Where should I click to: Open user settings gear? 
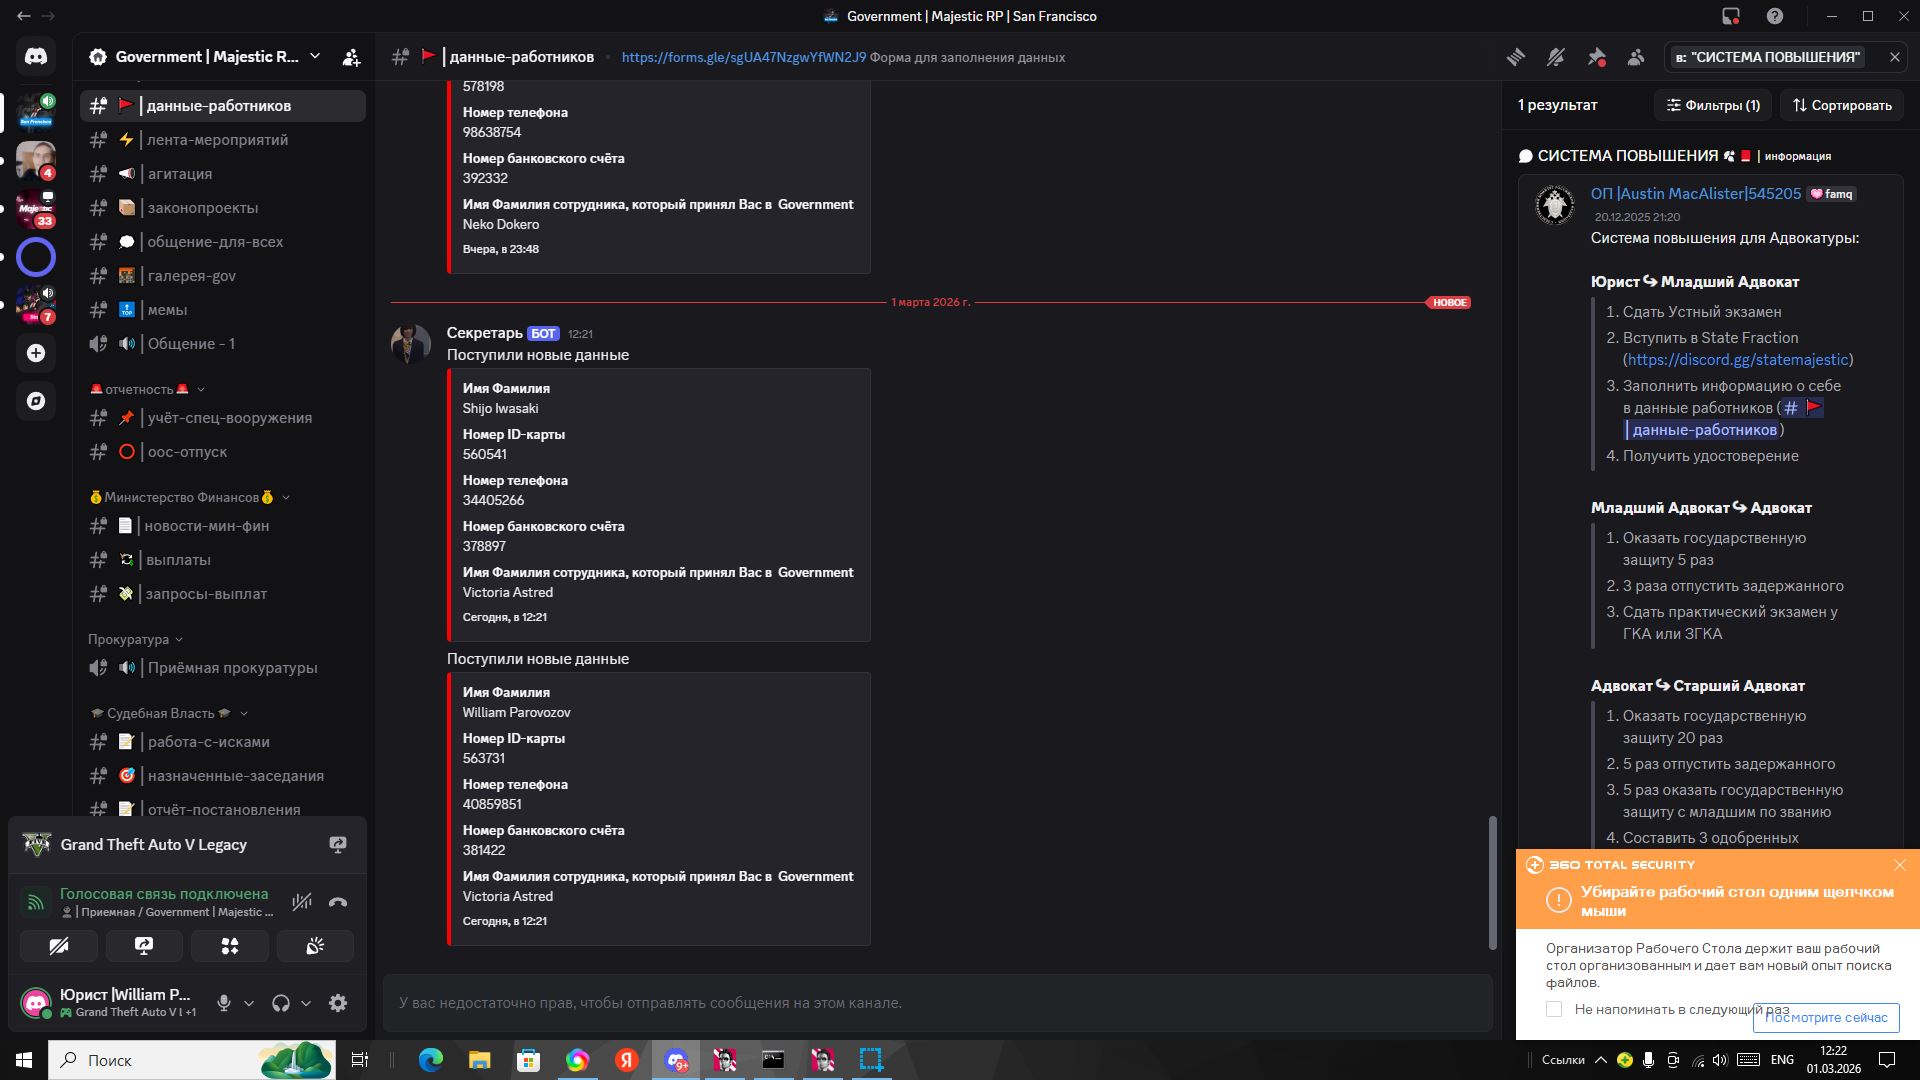click(338, 1003)
